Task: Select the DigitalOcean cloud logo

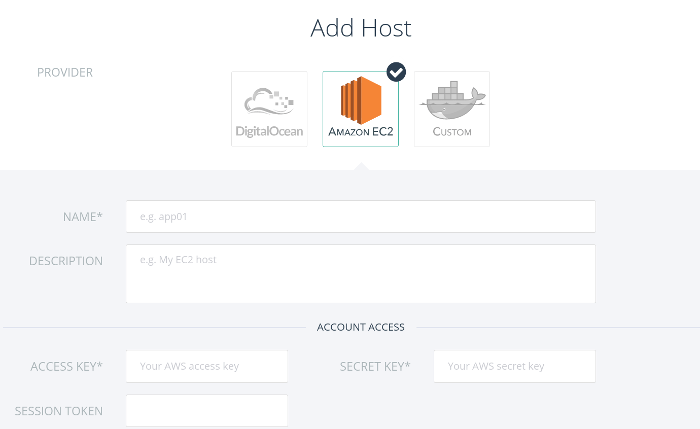Action: tap(269, 101)
